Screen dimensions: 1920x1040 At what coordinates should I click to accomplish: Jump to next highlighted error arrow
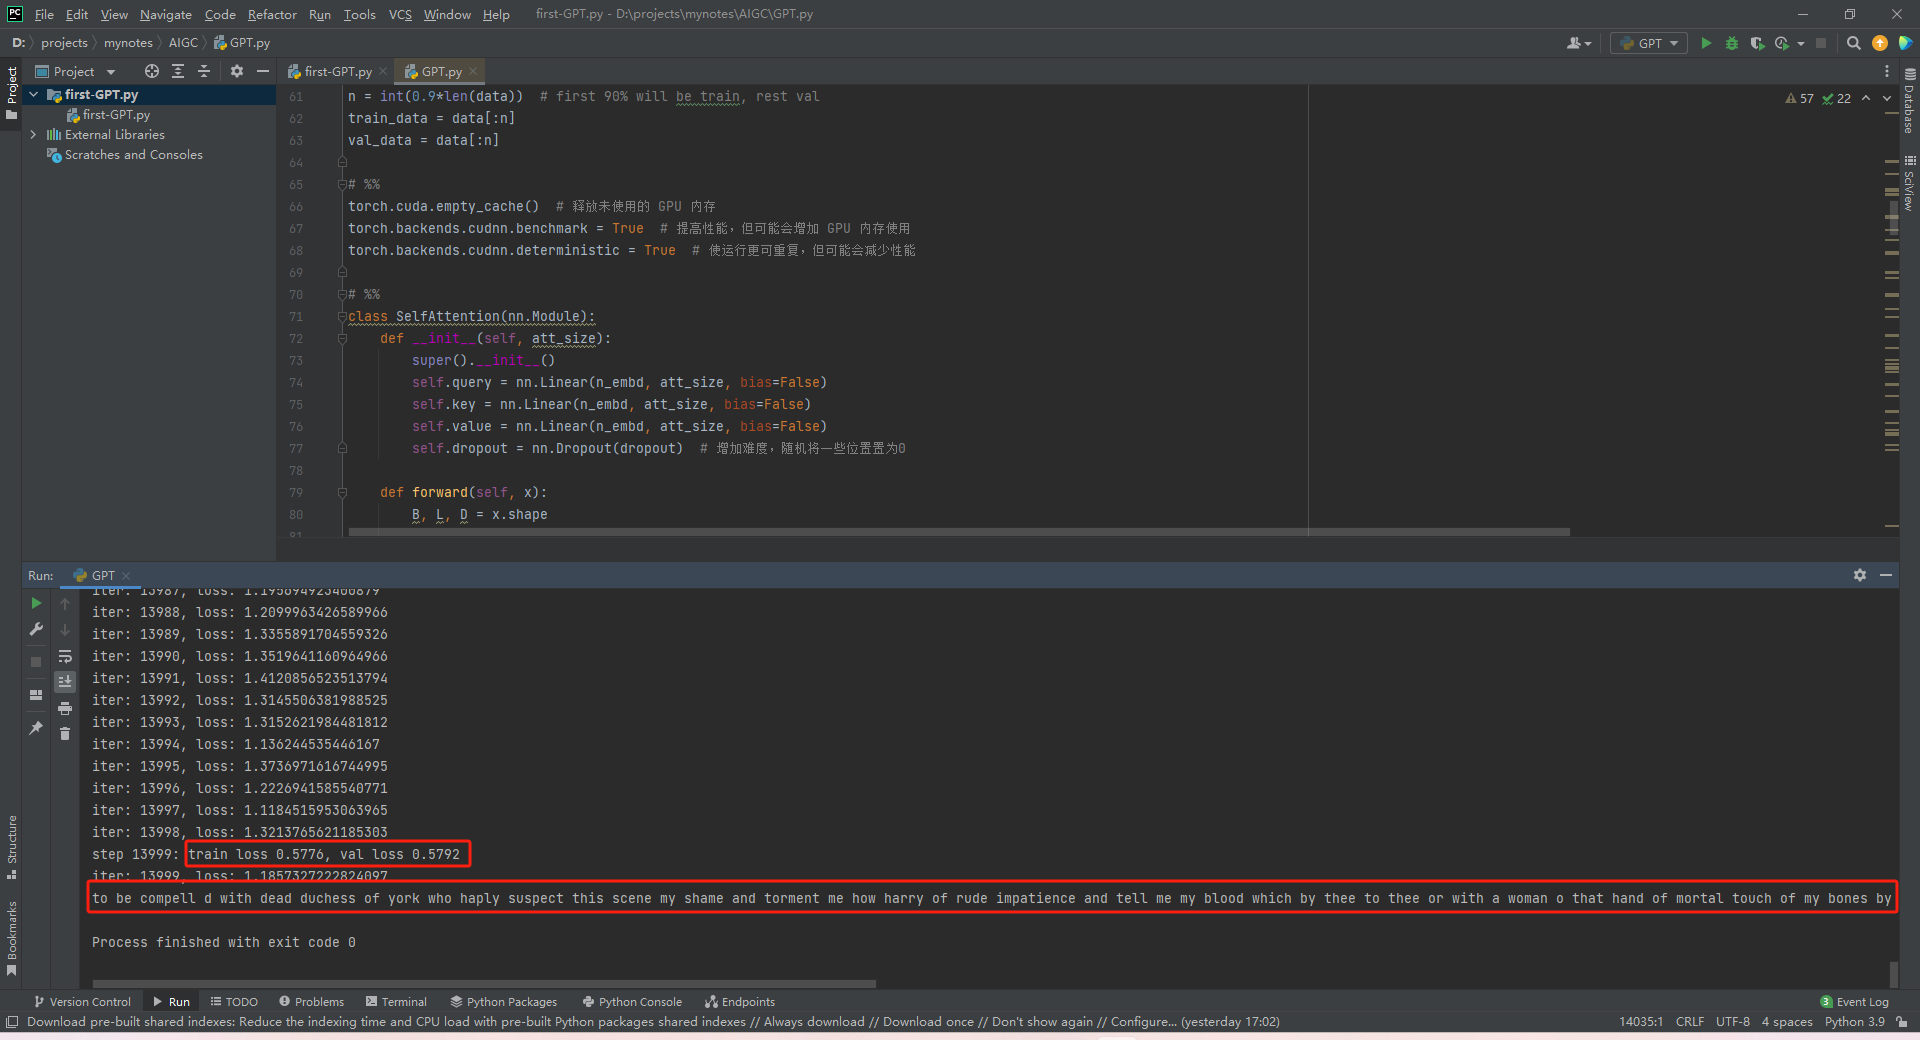click(x=1887, y=98)
